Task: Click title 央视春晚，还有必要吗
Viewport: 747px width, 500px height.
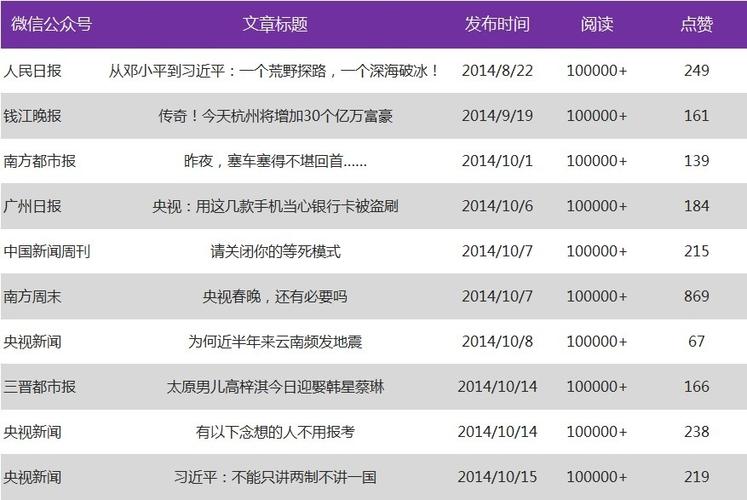Action: point(275,296)
